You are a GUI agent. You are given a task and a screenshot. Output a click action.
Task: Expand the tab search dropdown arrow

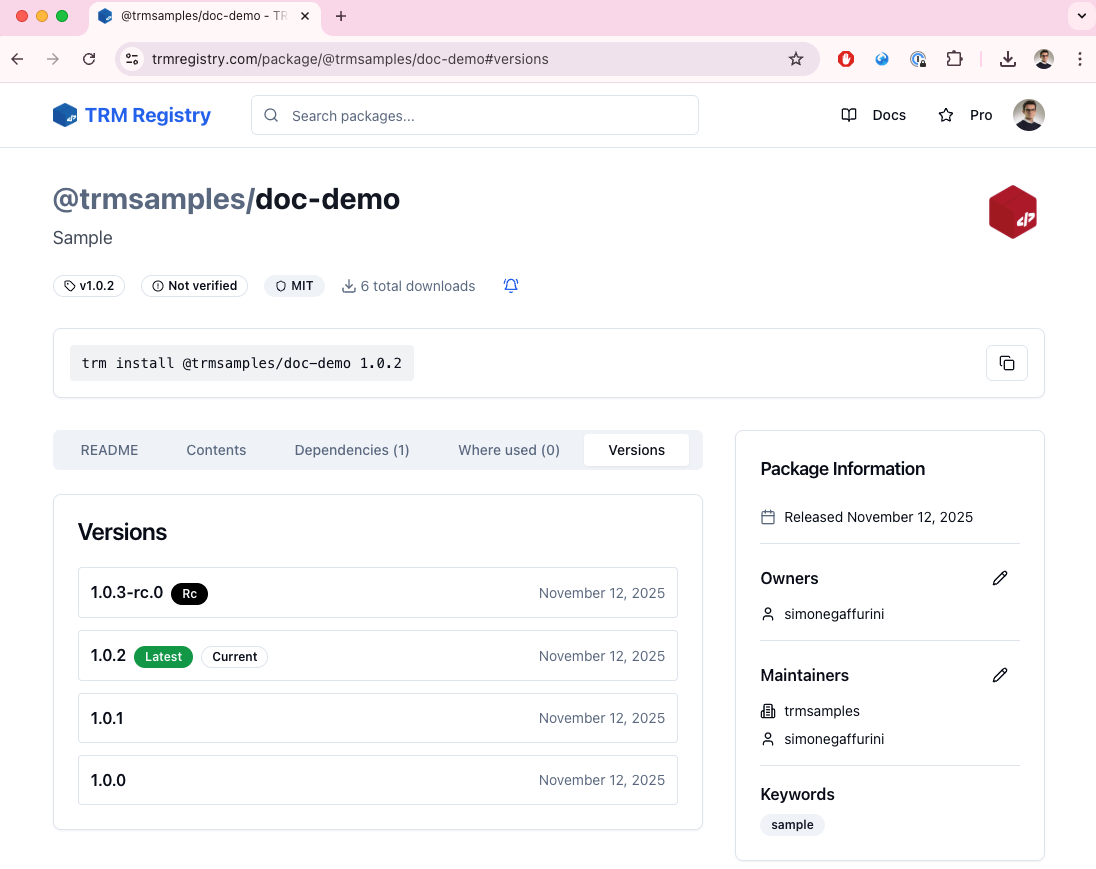coord(1081,16)
